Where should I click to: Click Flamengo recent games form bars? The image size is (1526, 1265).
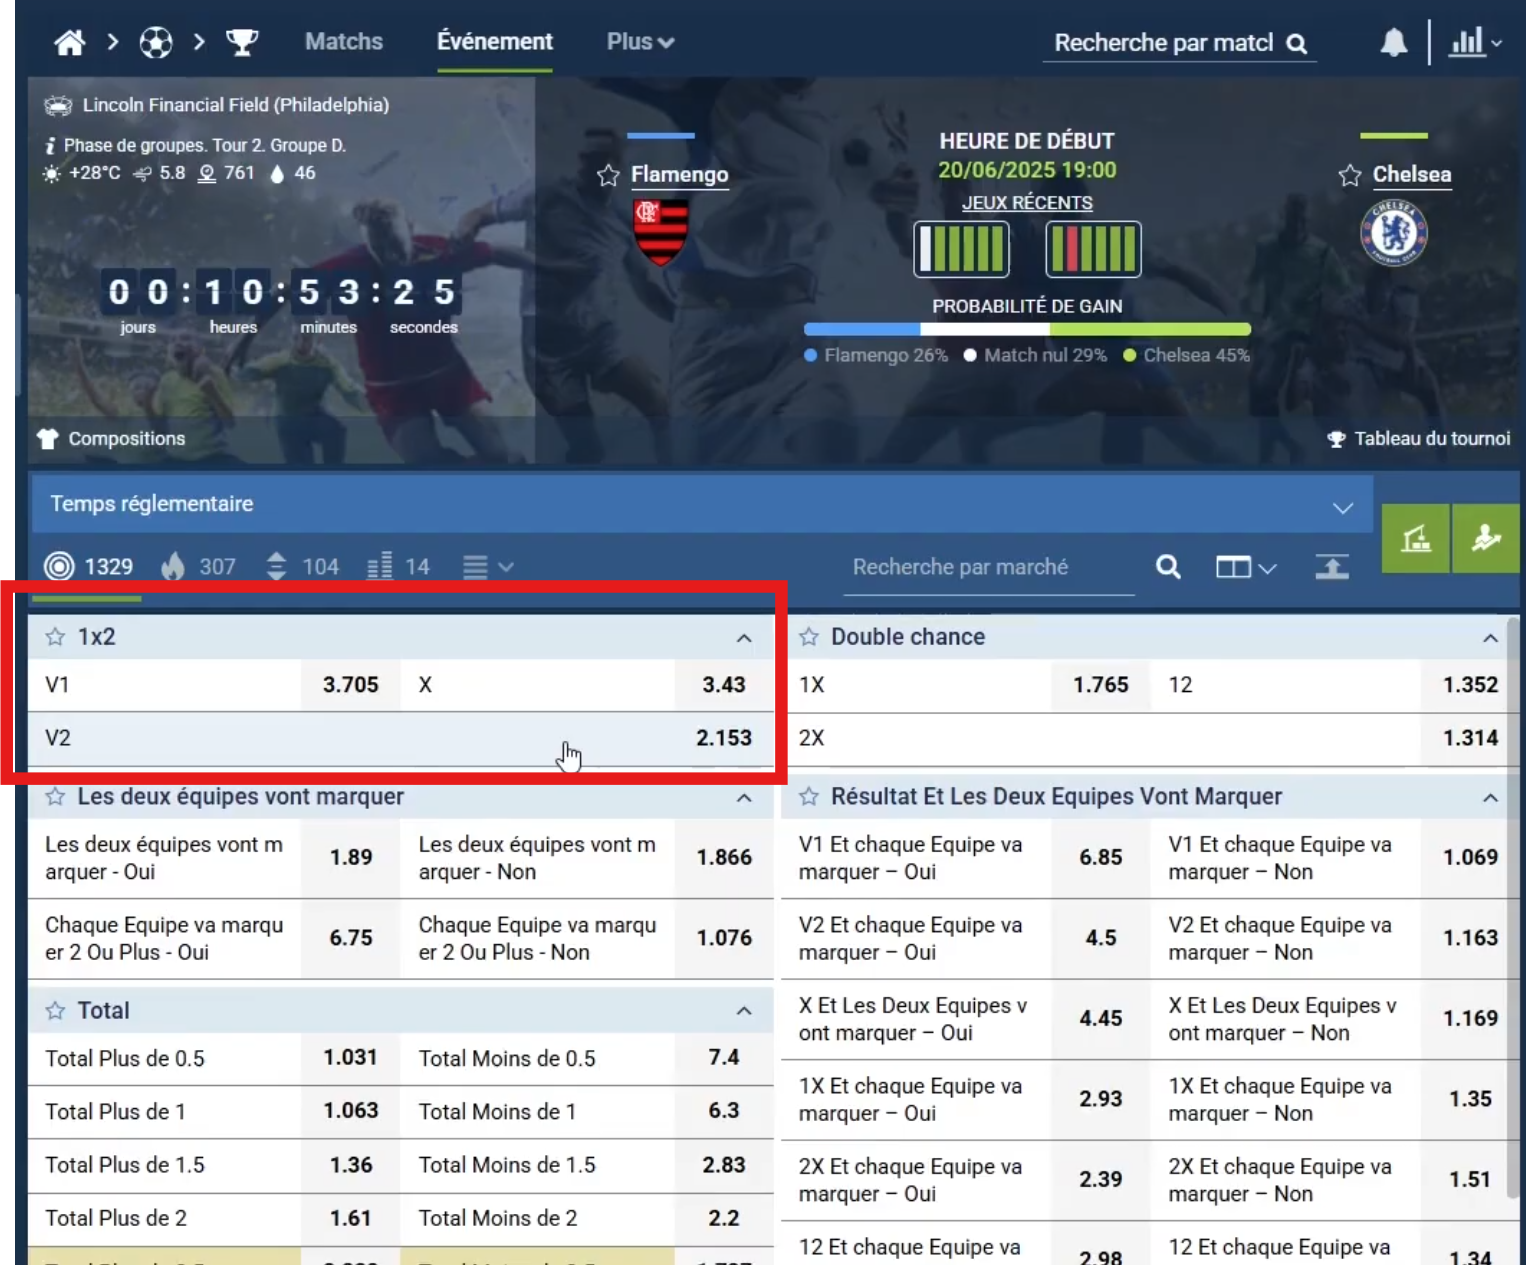click(x=961, y=249)
